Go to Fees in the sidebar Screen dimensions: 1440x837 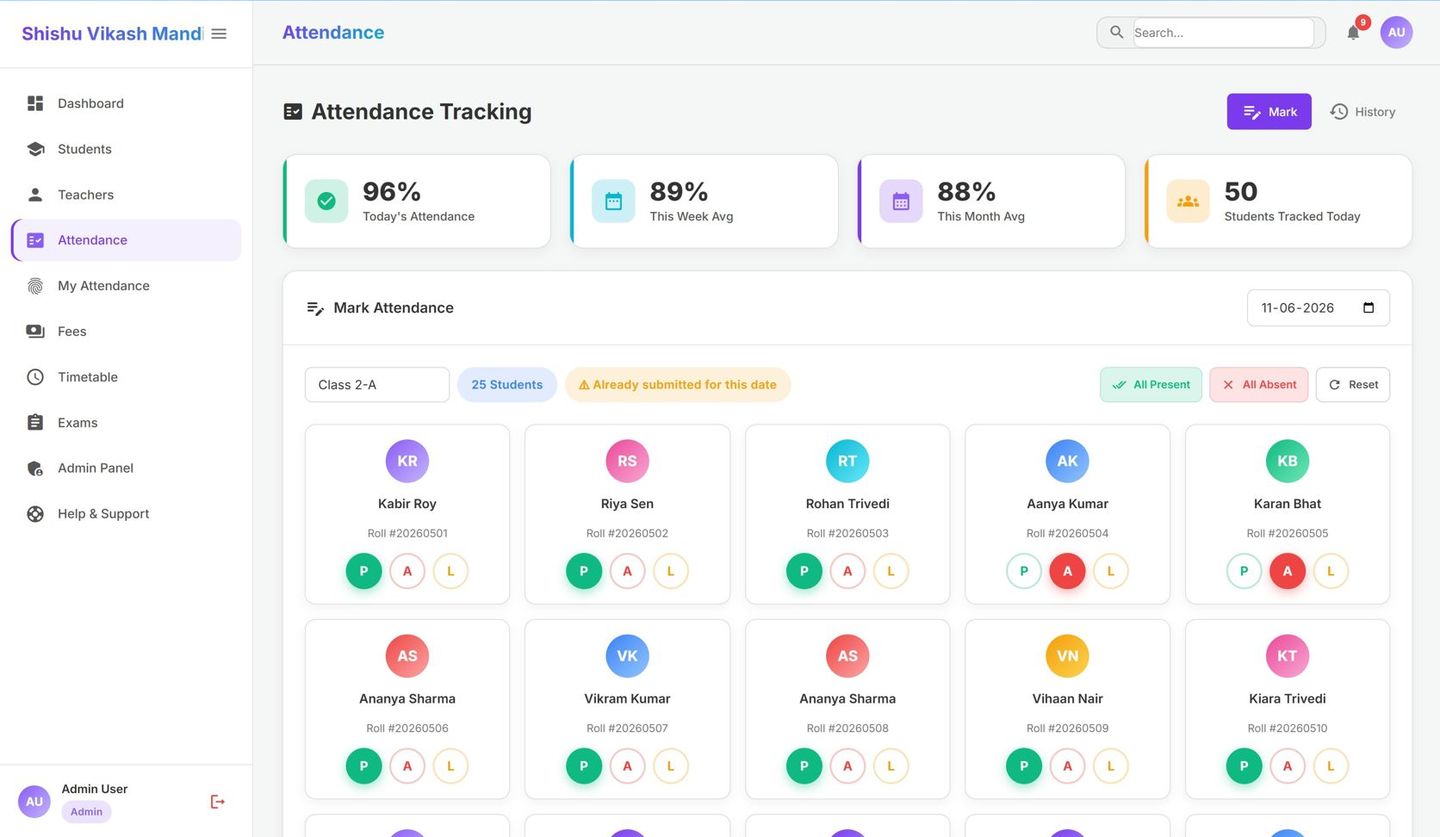126,331
